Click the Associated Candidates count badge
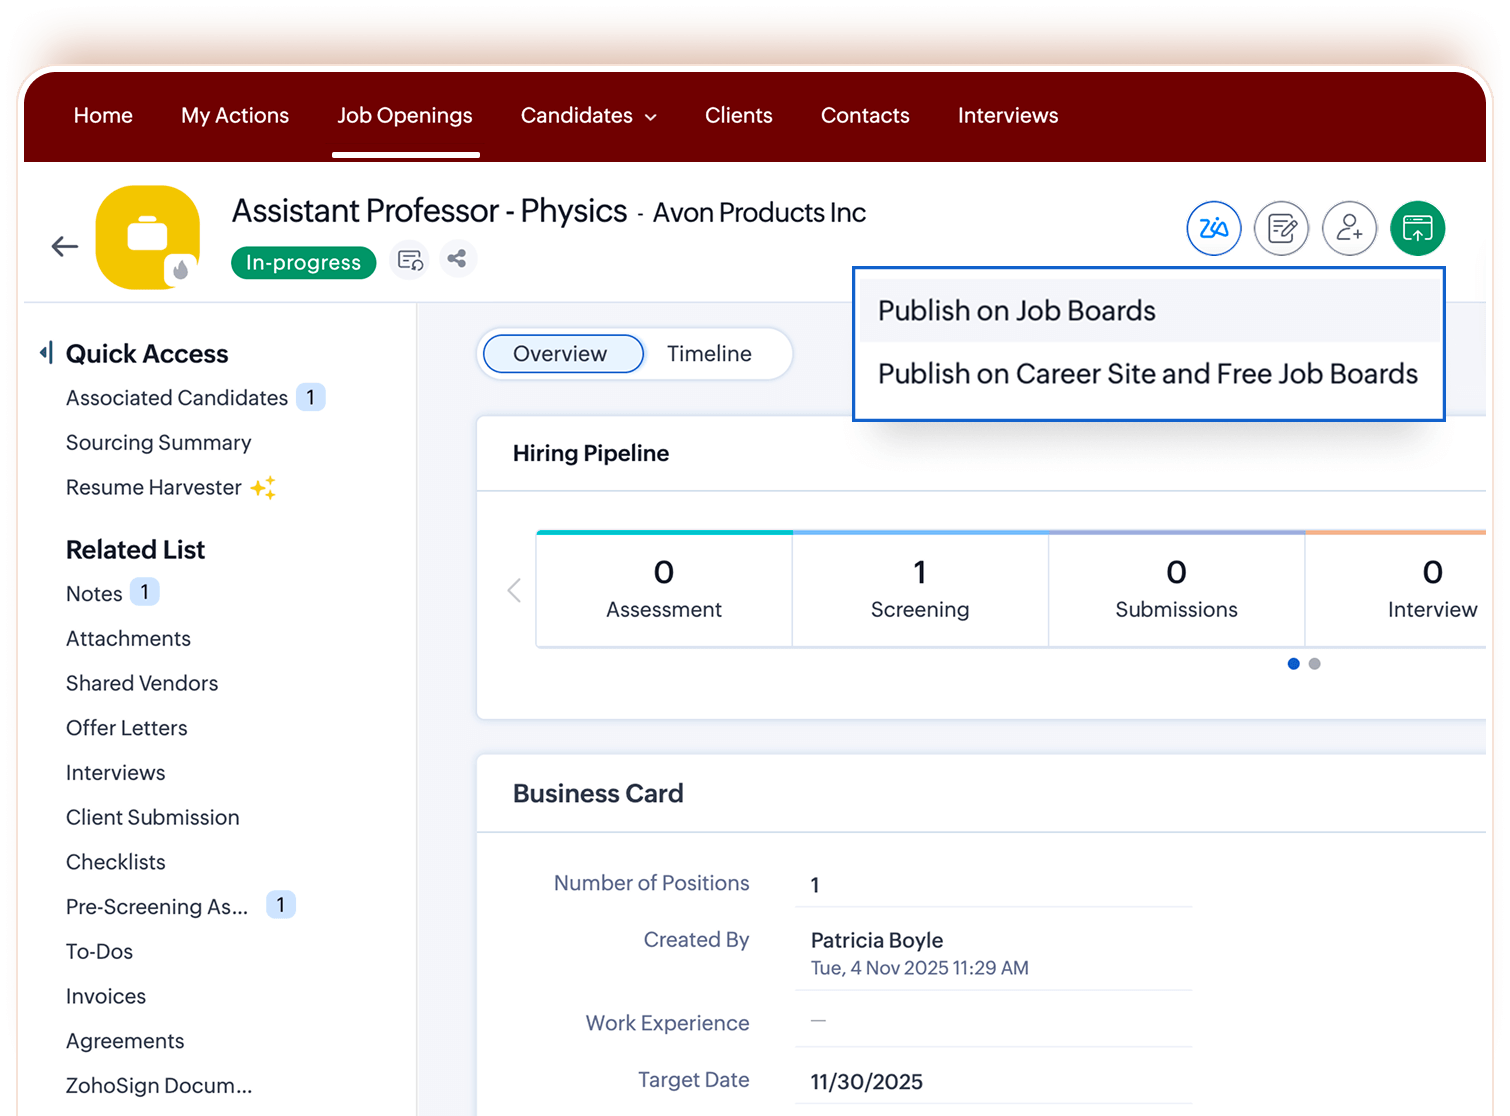 (311, 397)
